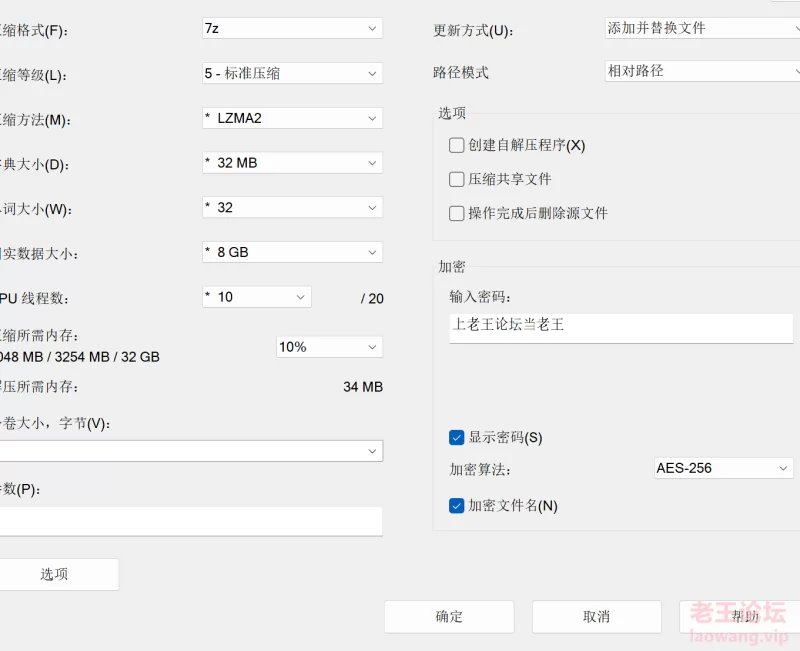The height and width of the screenshot is (651, 800).
Task: Open the LZMA2 compression method dropdown
Action: click(292, 118)
